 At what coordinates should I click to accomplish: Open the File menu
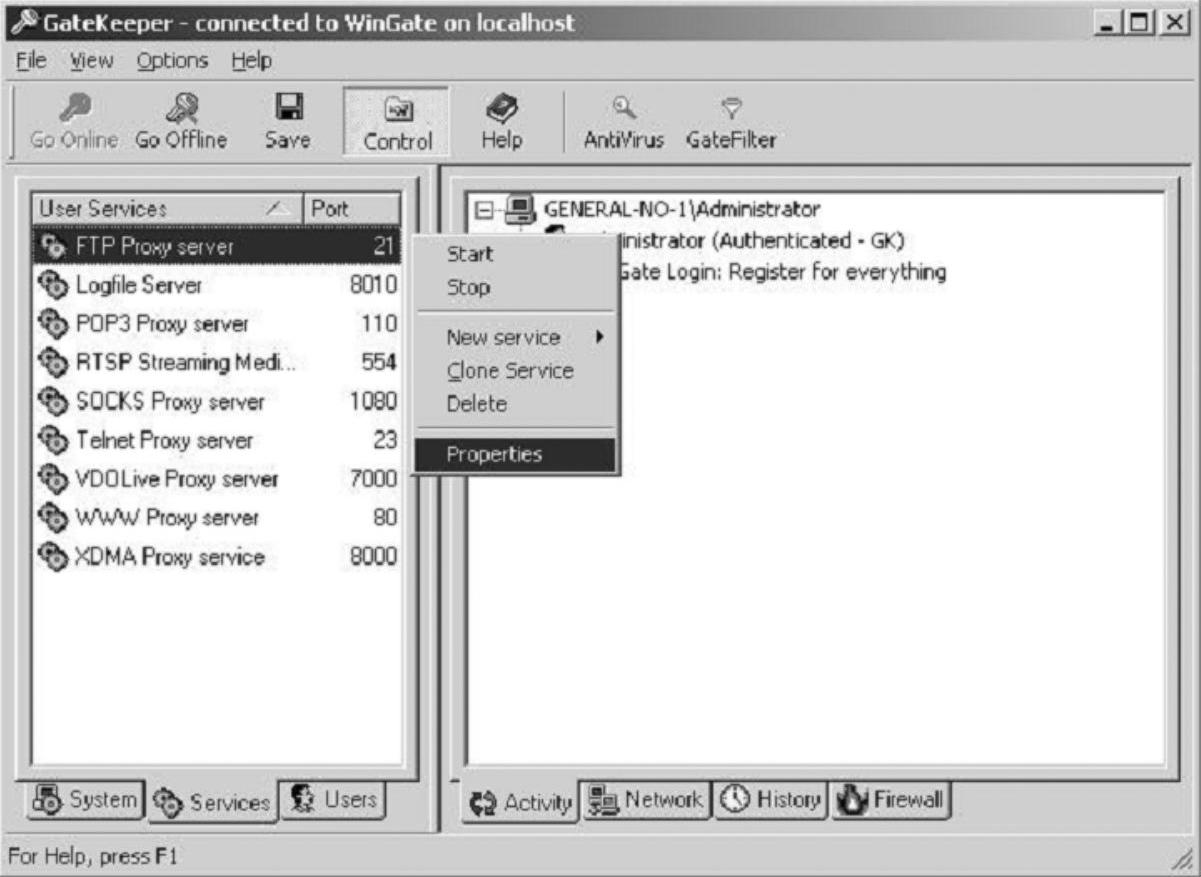[30, 61]
